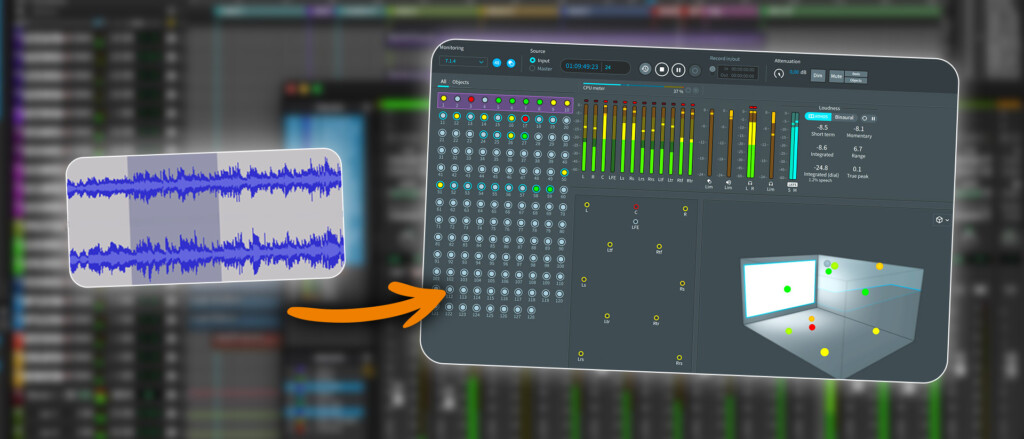The image size is (1024, 439).
Task: Click the reset loudness measurement icon
Action: pyautogui.click(x=865, y=118)
